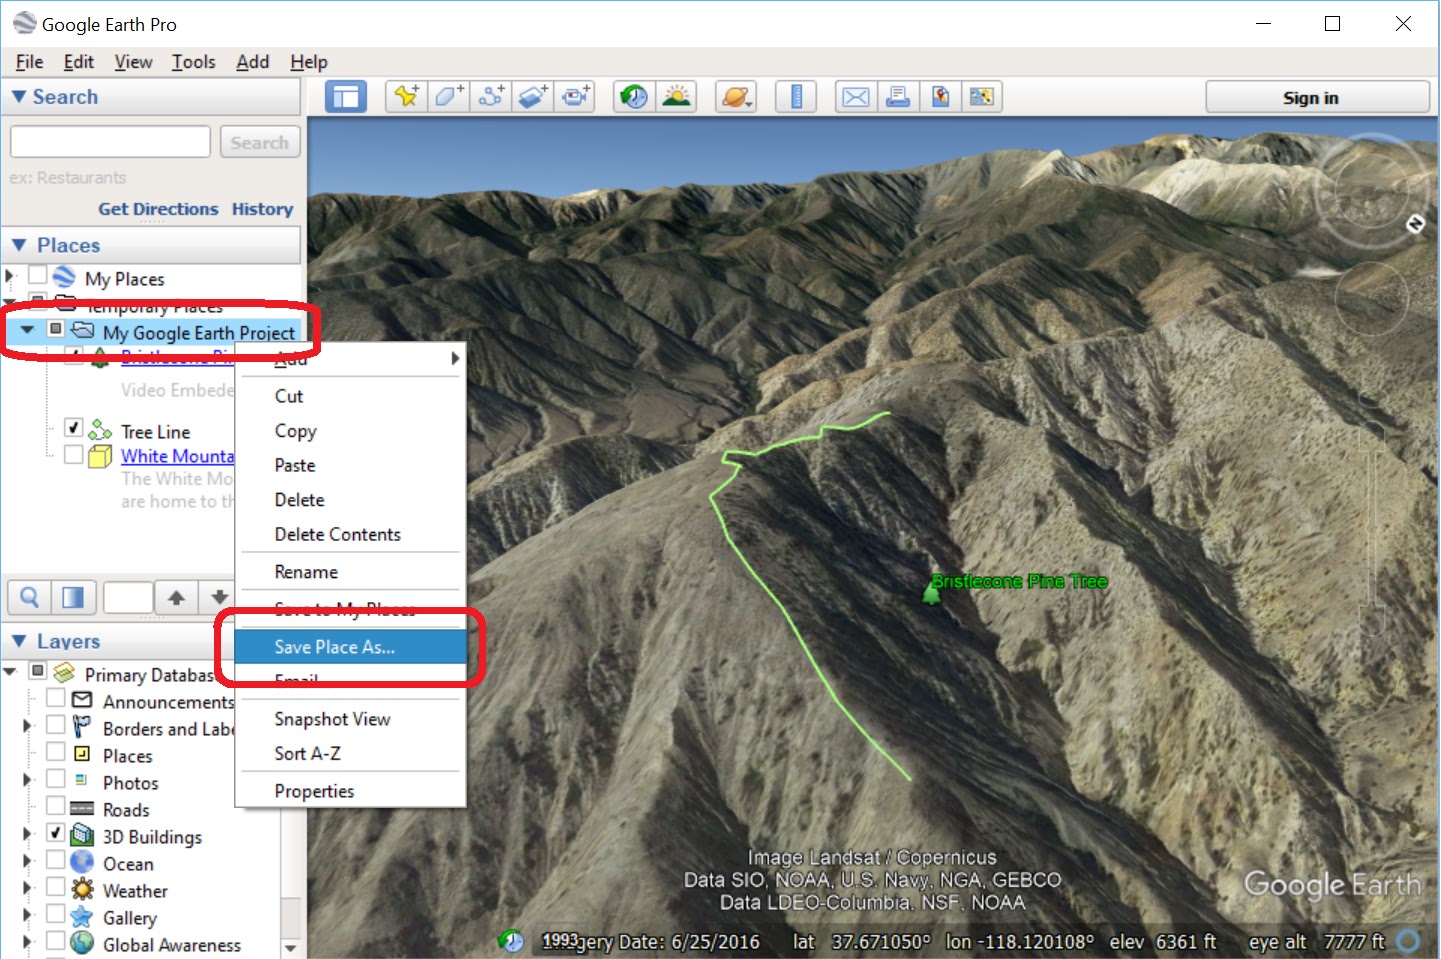Click the Layers panel scroll-down arrow
Screen dimensions: 1441x959
tap(290, 947)
